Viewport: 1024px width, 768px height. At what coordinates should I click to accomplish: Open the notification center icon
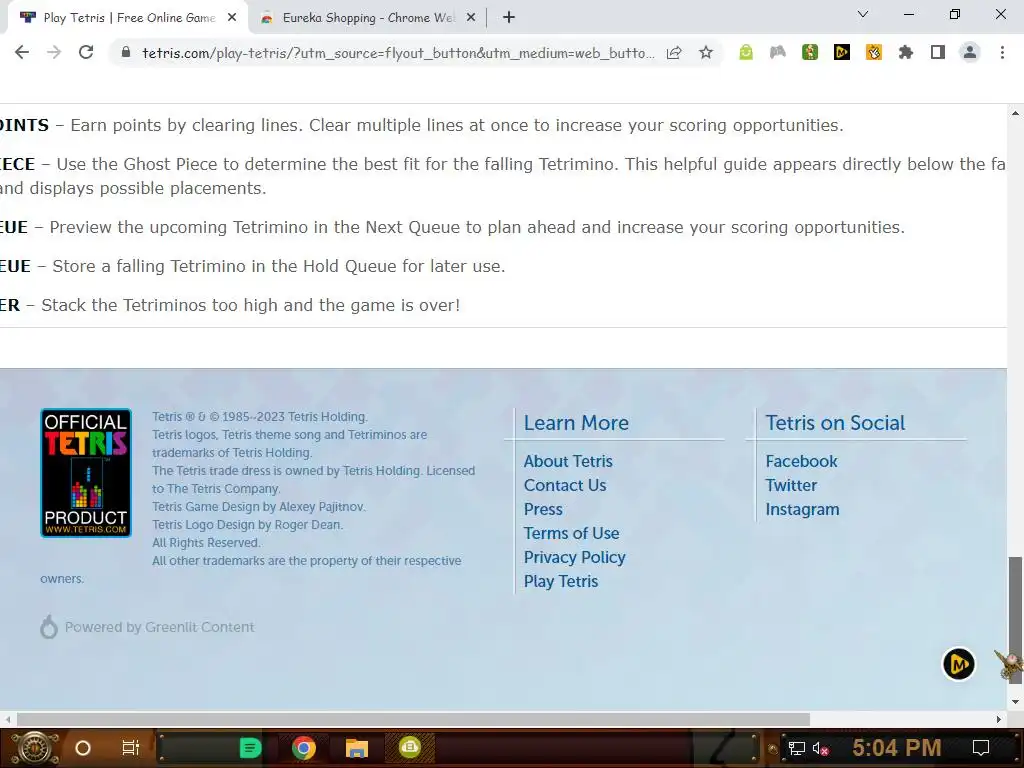pos(980,748)
